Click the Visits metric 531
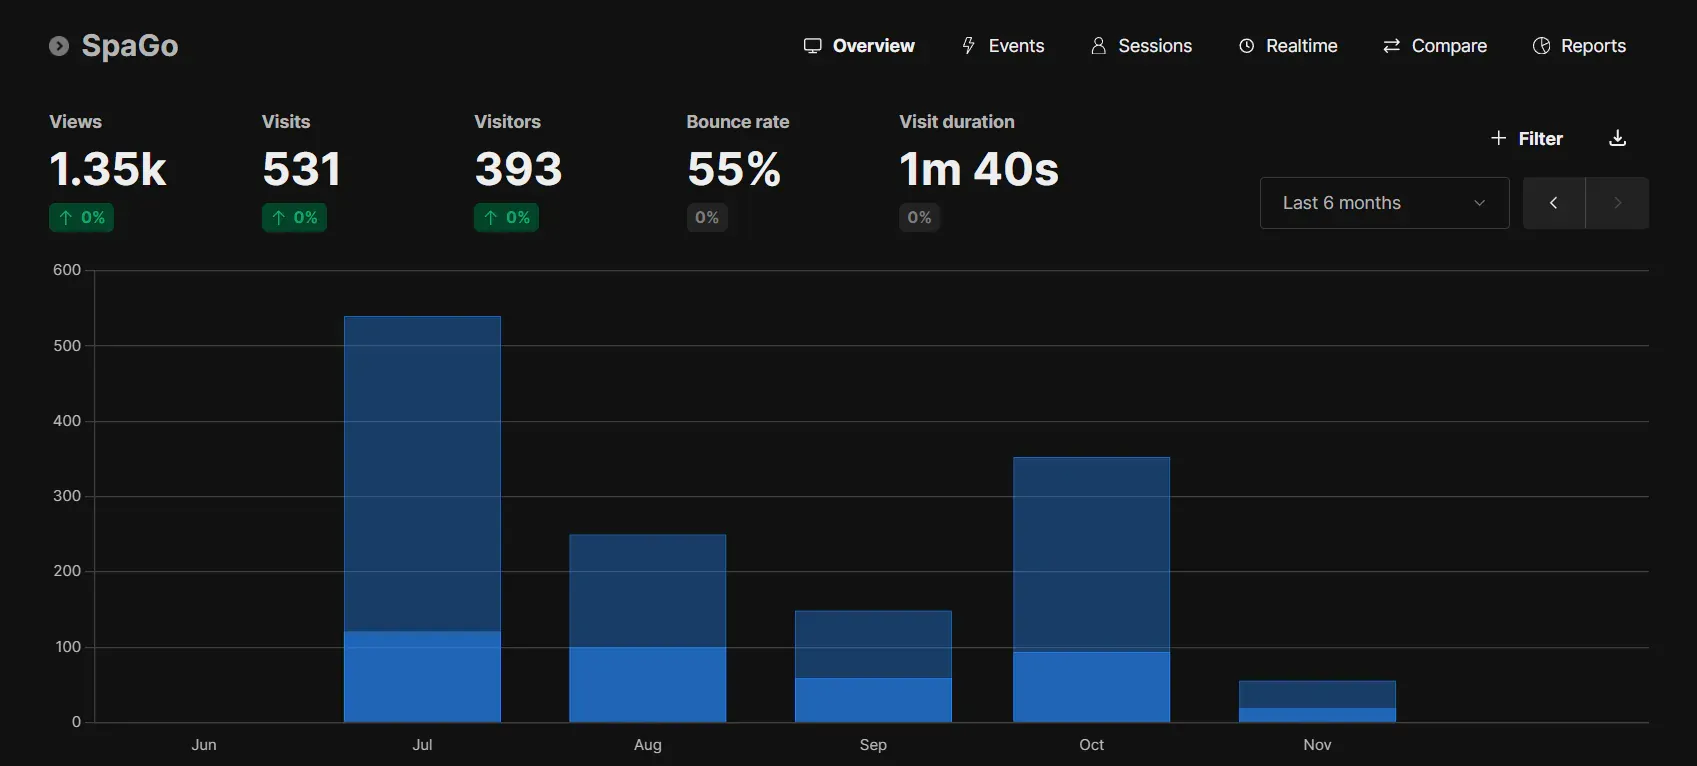1697x766 pixels. (302, 169)
